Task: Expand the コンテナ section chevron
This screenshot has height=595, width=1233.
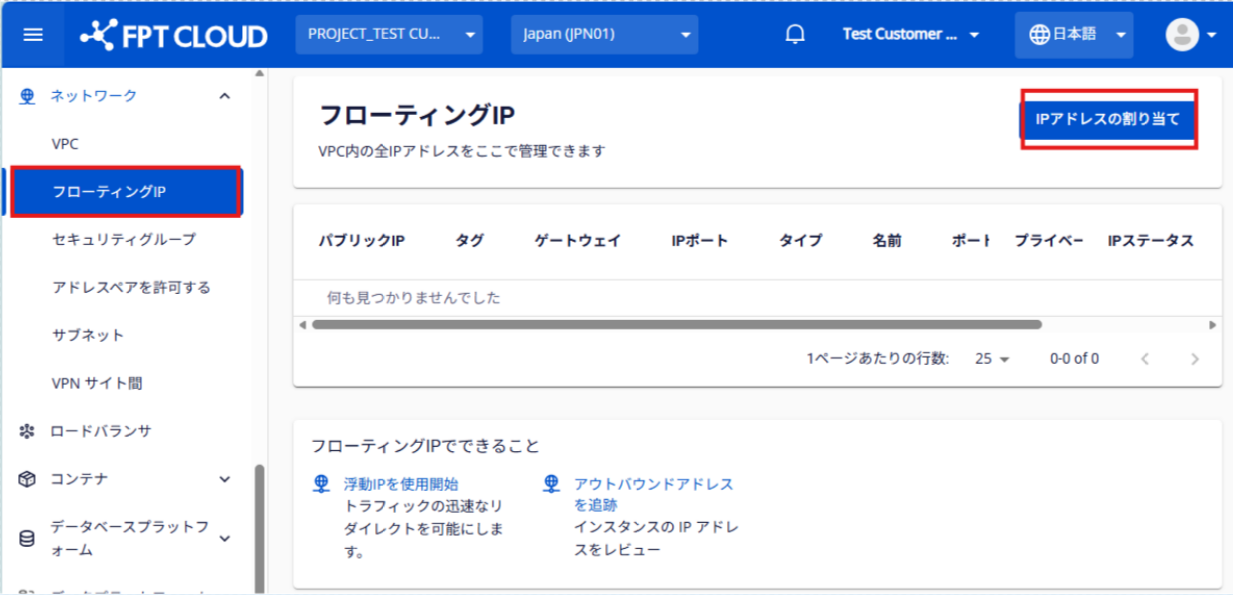Action: pyautogui.click(x=224, y=479)
